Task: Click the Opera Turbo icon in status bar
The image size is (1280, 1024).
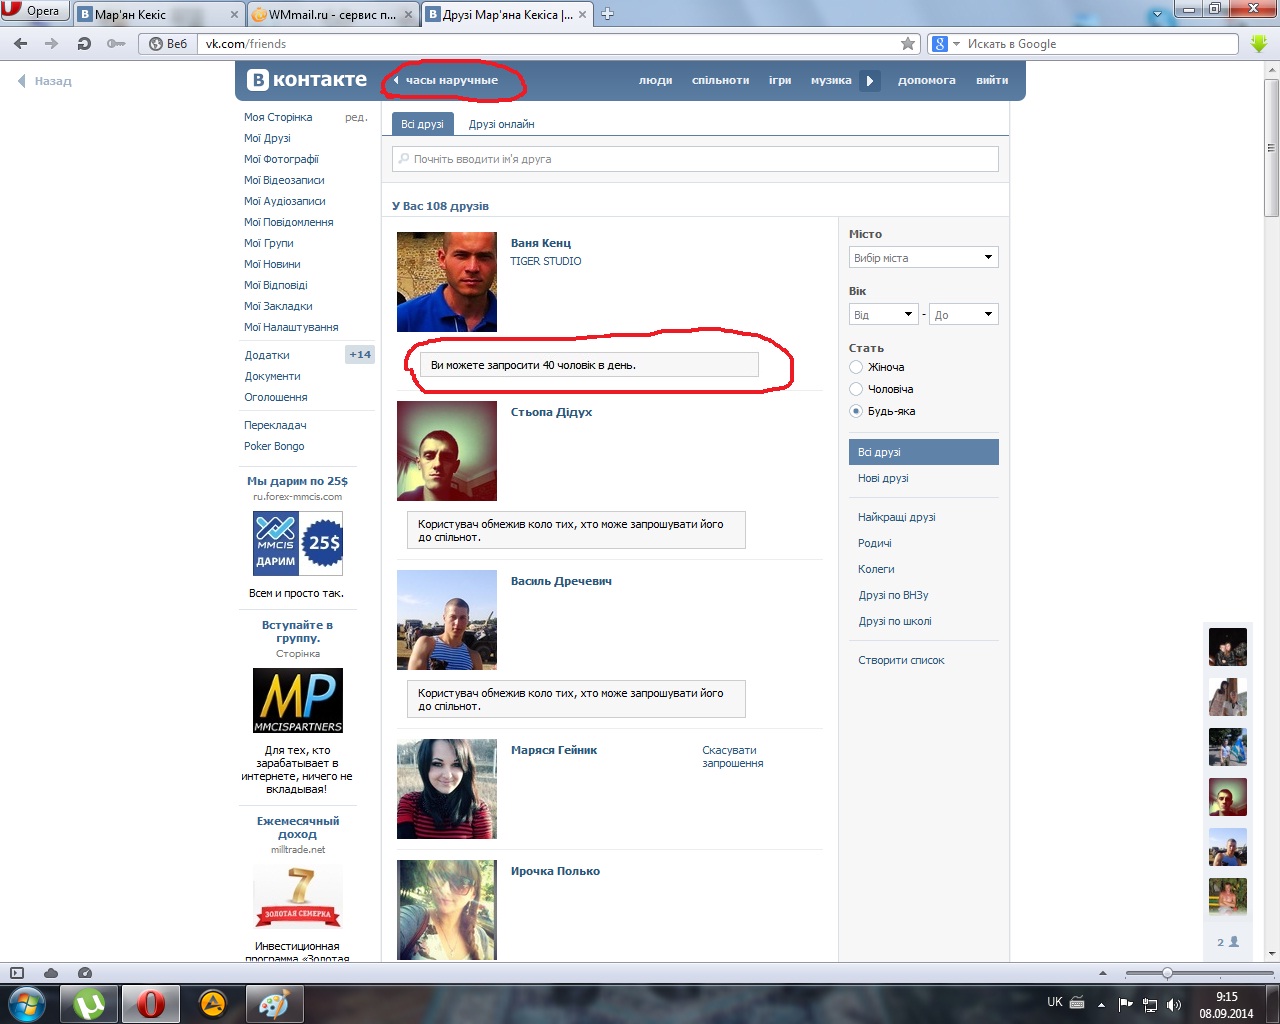Action: tap(85, 973)
